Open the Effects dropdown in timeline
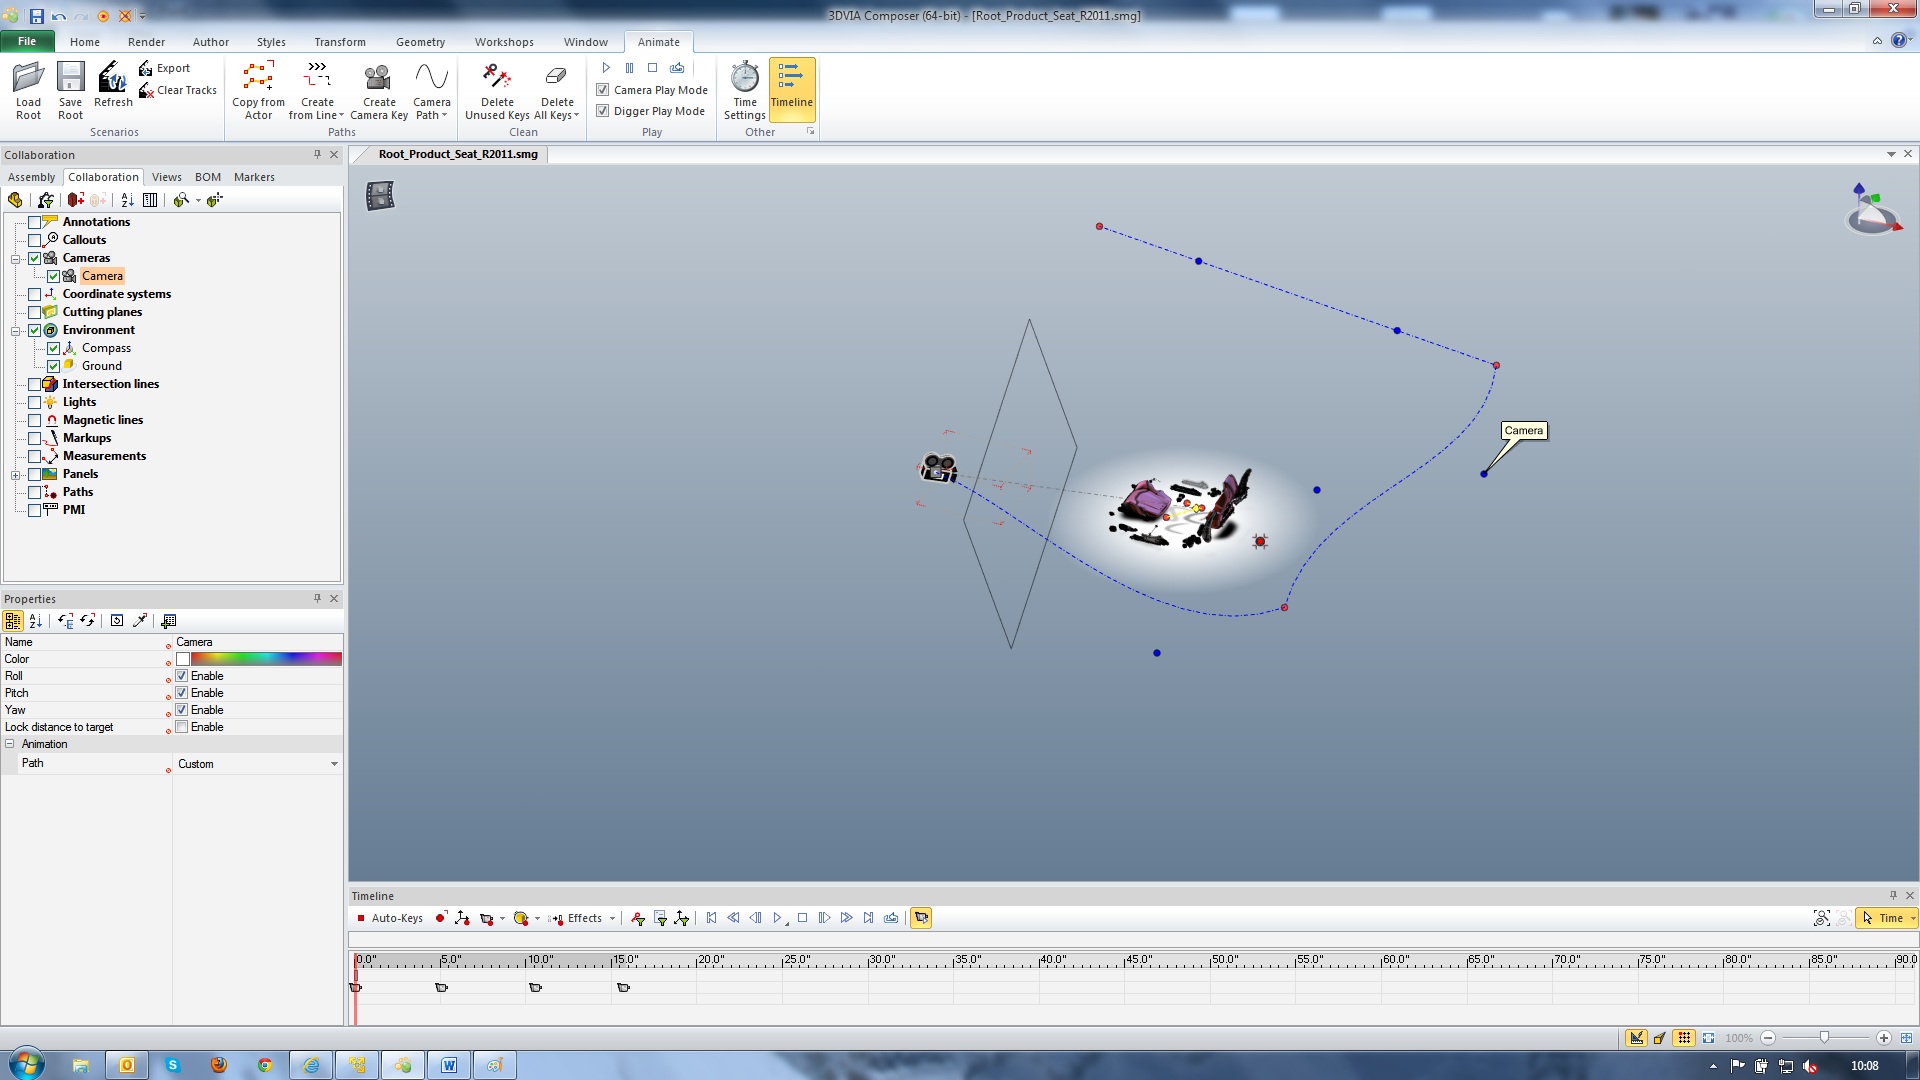 tap(612, 918)
